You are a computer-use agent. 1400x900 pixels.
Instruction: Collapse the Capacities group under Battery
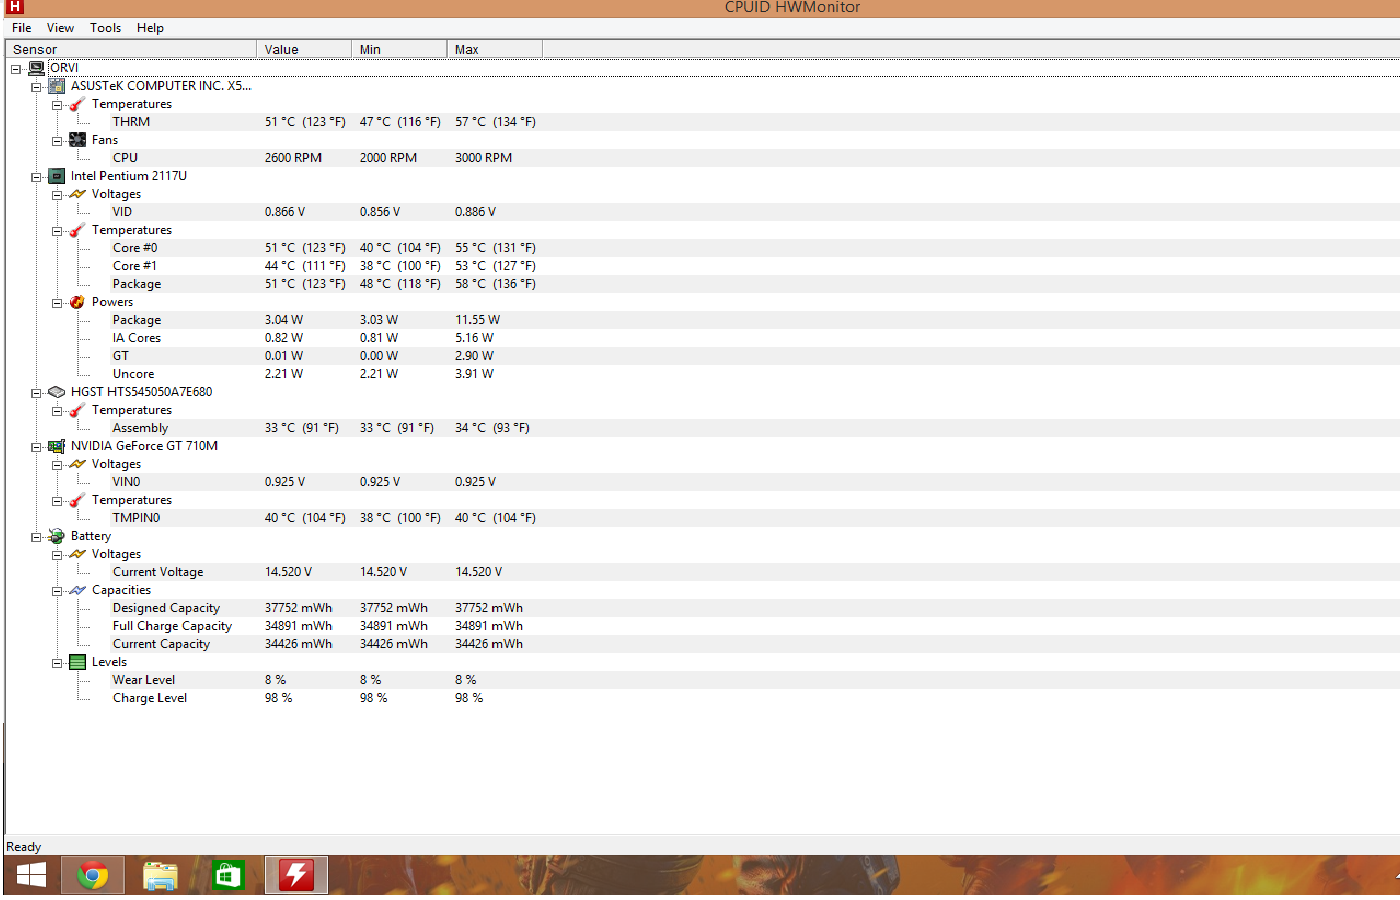57,591
